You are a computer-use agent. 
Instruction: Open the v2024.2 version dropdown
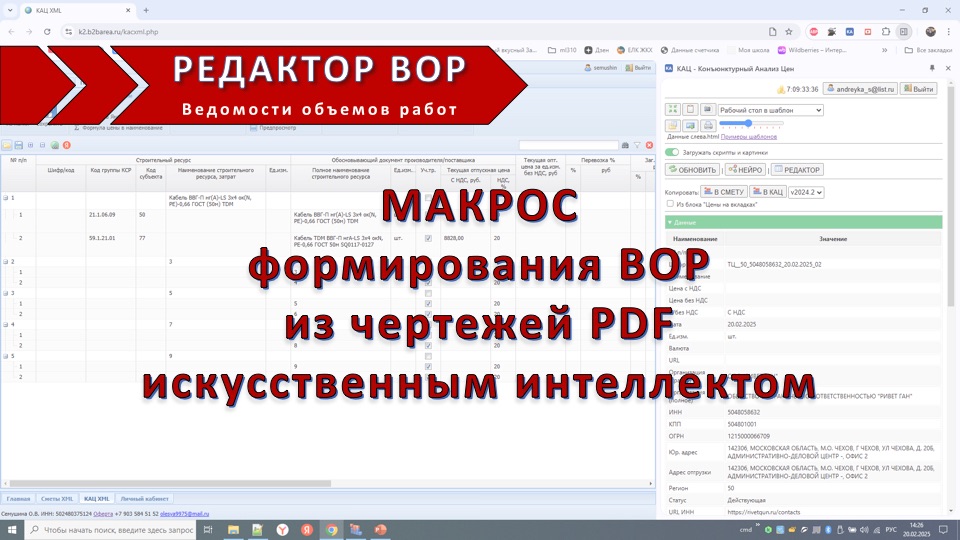tap(806, 192)
